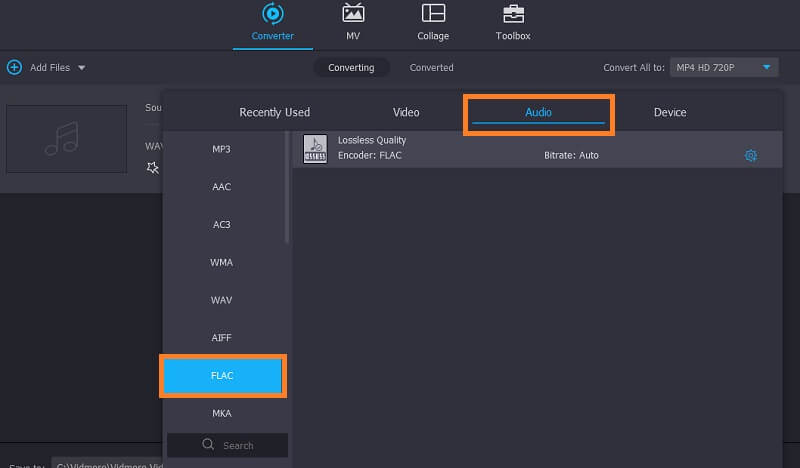This screenshot has height=468, width=800.
Task: Click the star edit icon on file
Action: [x=152, y=168]
